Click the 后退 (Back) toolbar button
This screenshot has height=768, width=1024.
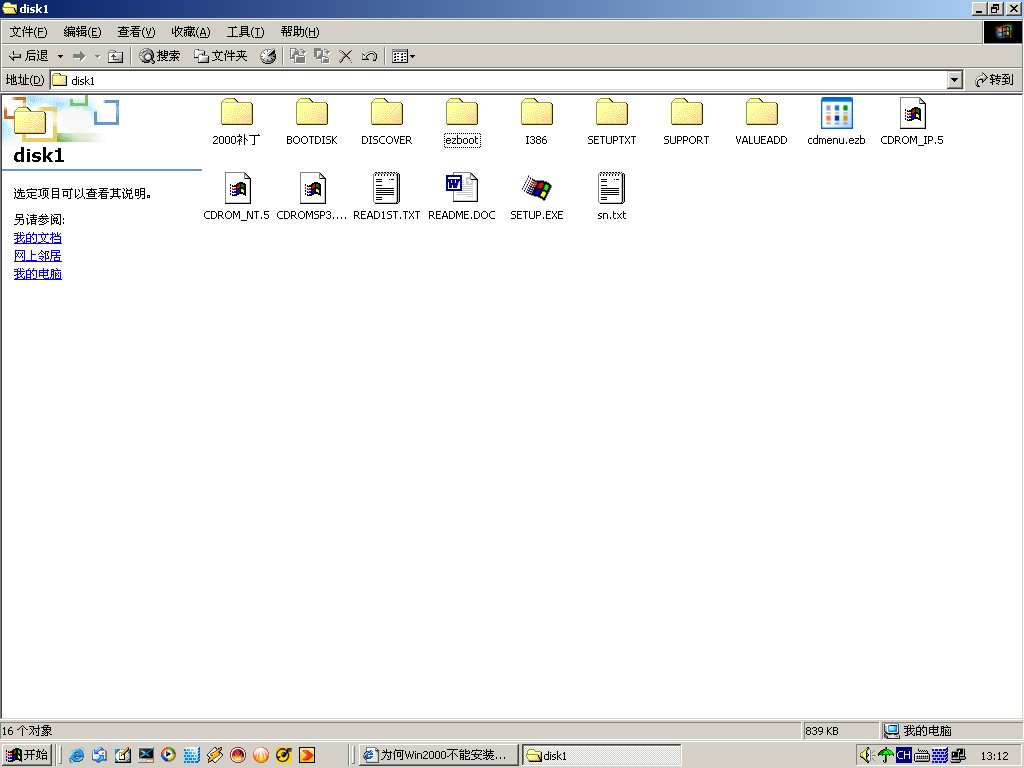28,56
